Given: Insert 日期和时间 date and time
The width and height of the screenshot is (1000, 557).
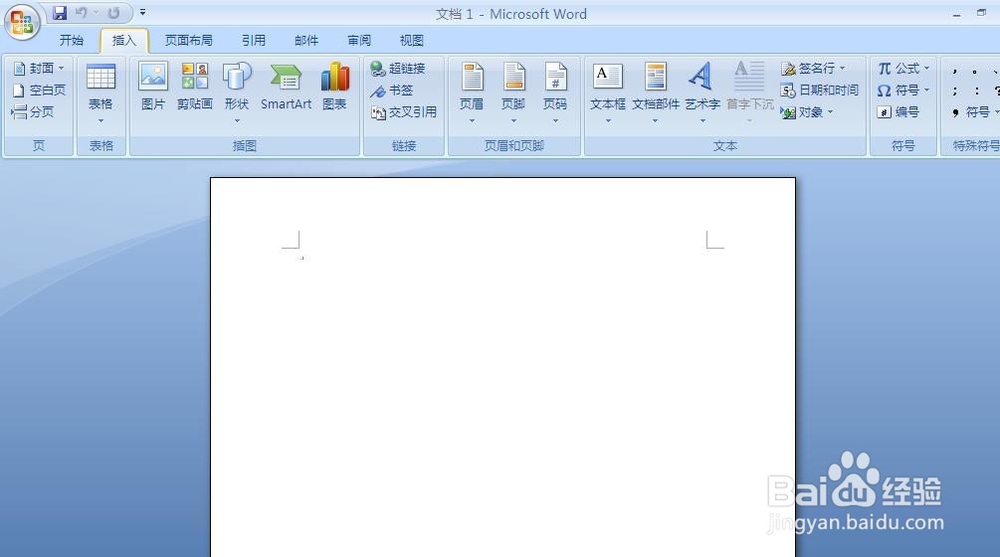Looking at the screenshot, I should coord(820,90).
